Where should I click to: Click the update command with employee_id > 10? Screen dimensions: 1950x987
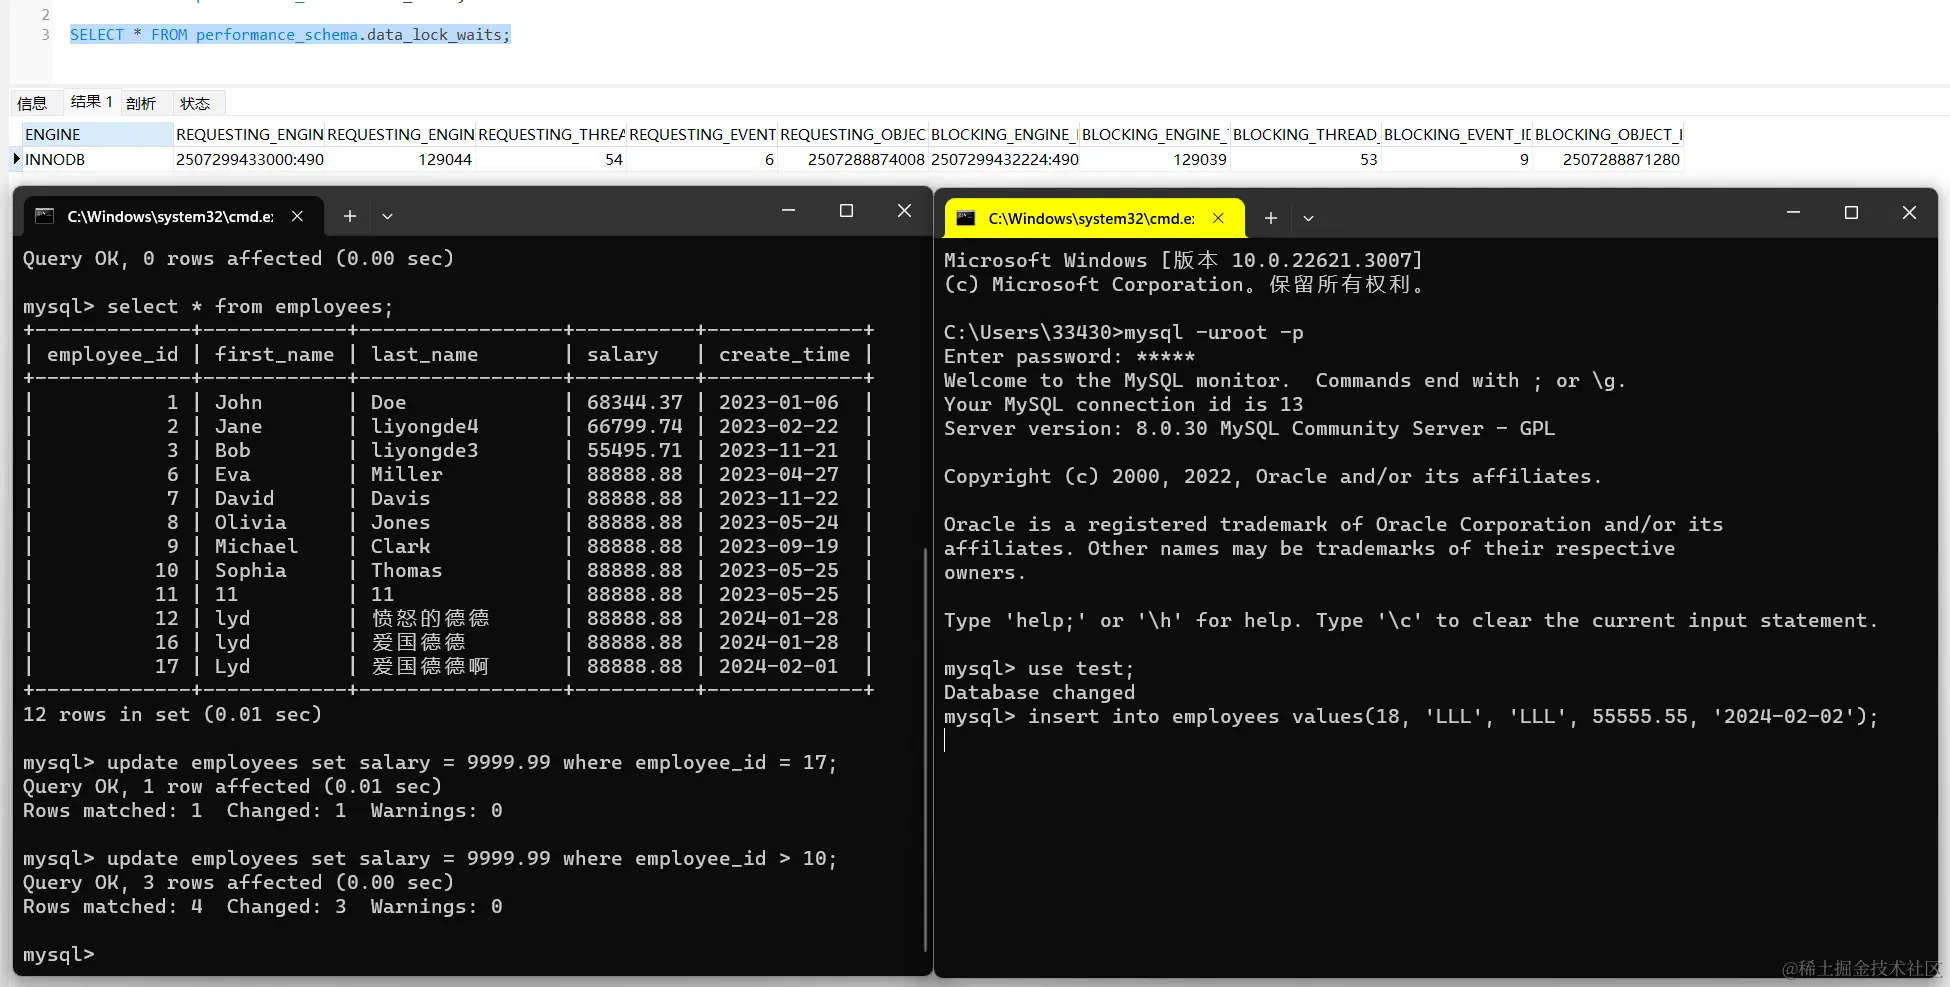click(x=472, y=859)
